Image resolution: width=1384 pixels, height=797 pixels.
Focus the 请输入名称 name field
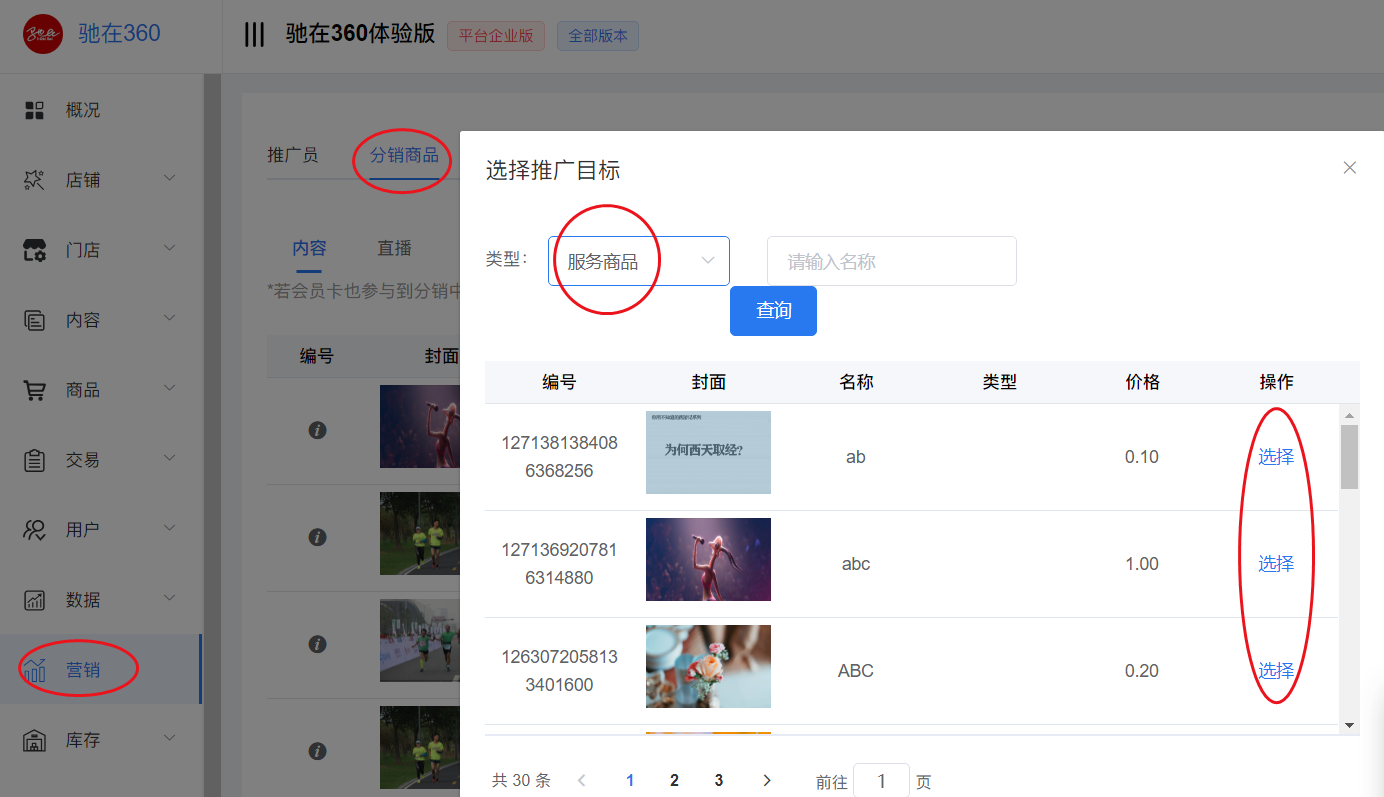(892, 261)
